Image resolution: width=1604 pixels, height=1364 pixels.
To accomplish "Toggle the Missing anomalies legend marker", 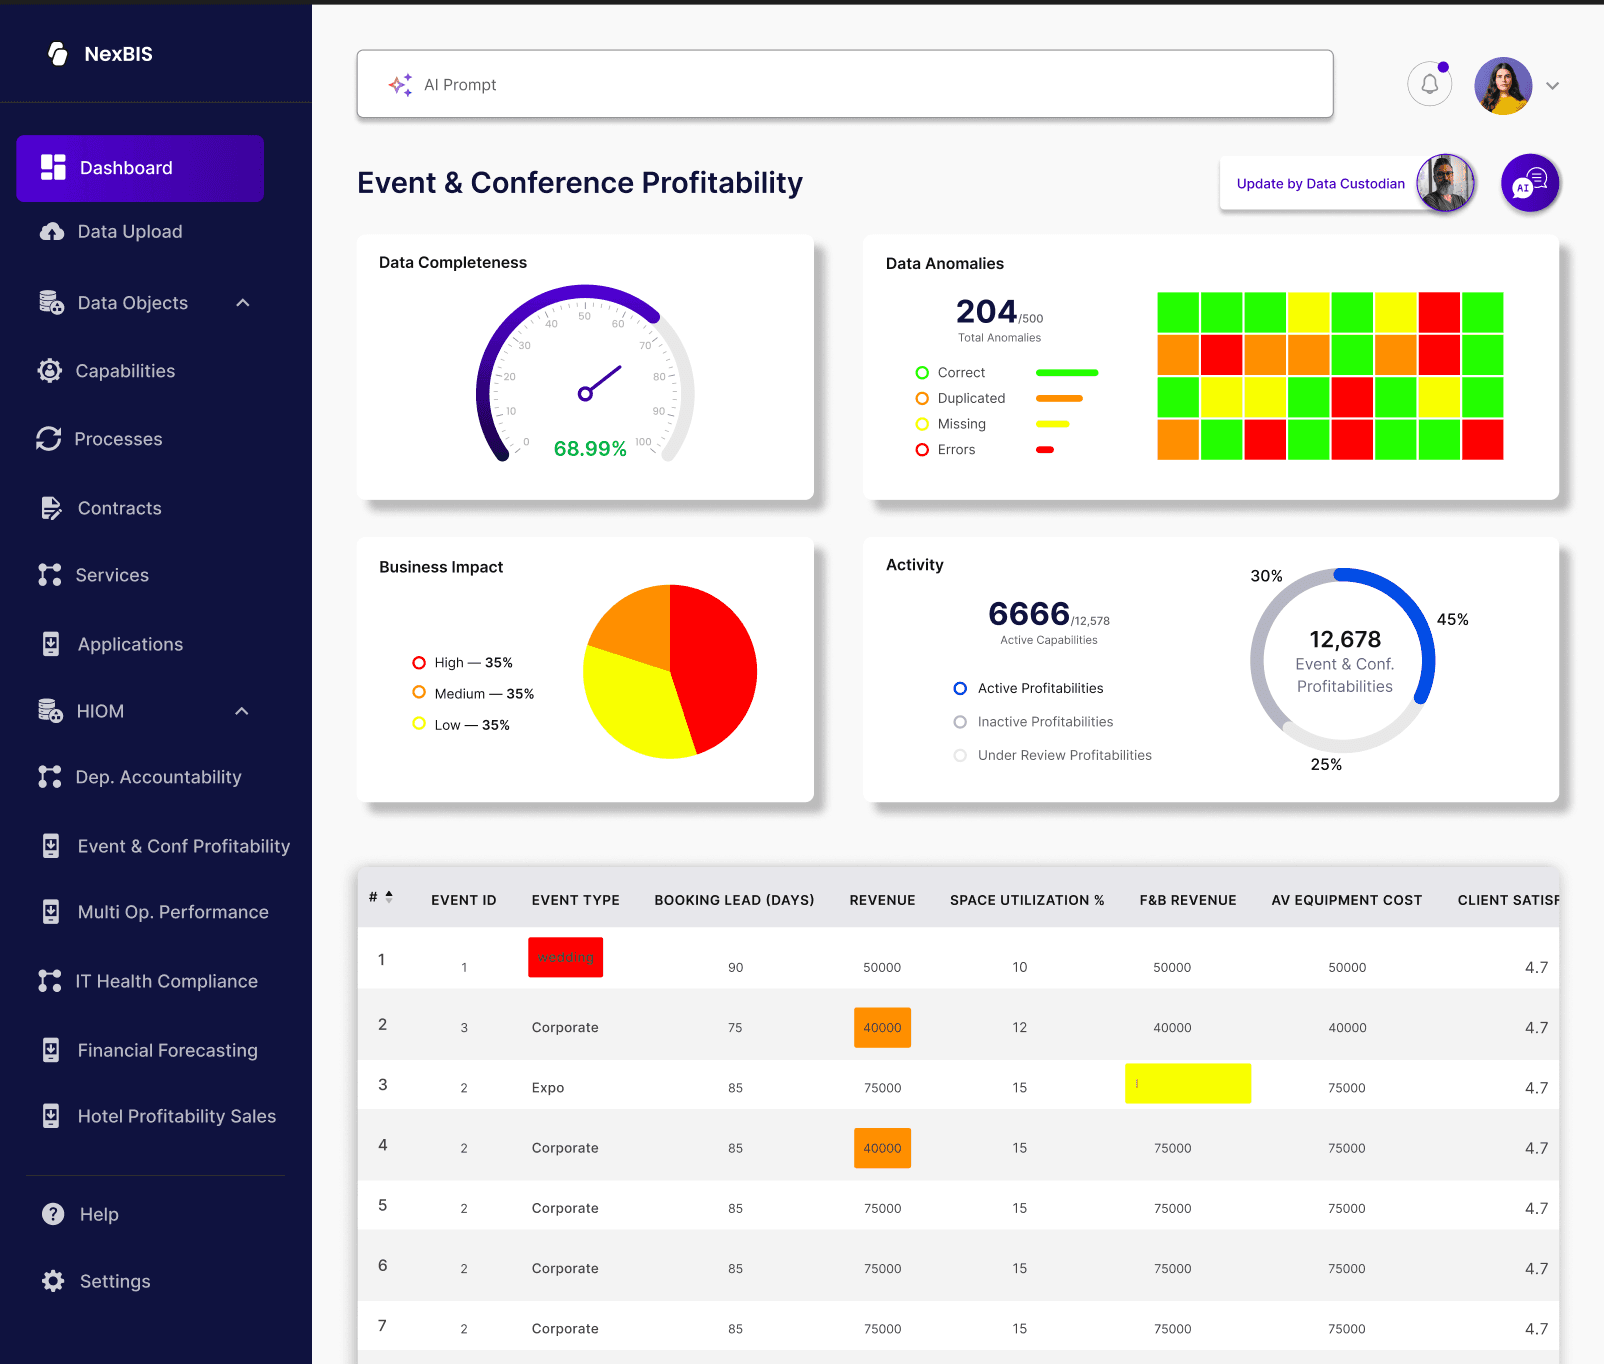I will (x=922, y=424).
